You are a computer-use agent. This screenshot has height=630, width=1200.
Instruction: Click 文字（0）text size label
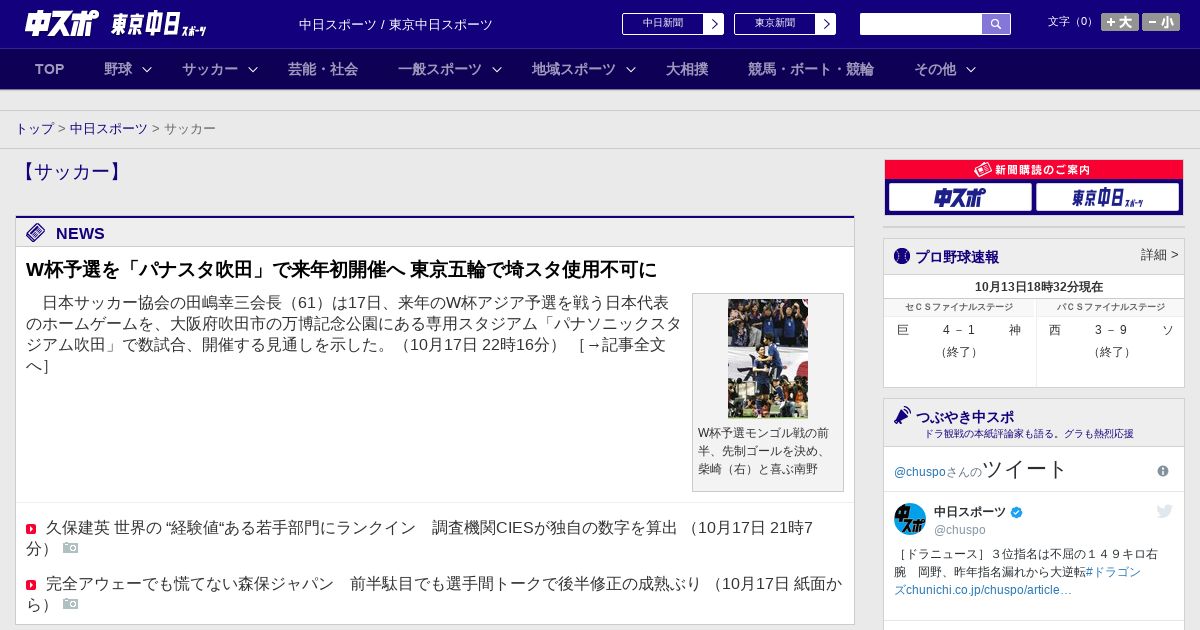pos(1071,21)
